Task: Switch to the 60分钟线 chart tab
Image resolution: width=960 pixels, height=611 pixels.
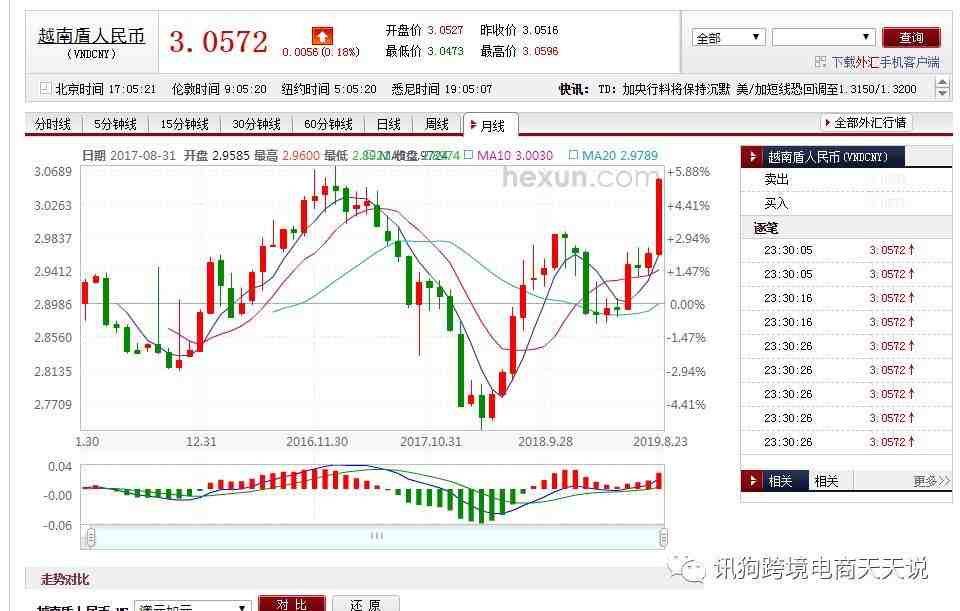Action: (328, 124)
